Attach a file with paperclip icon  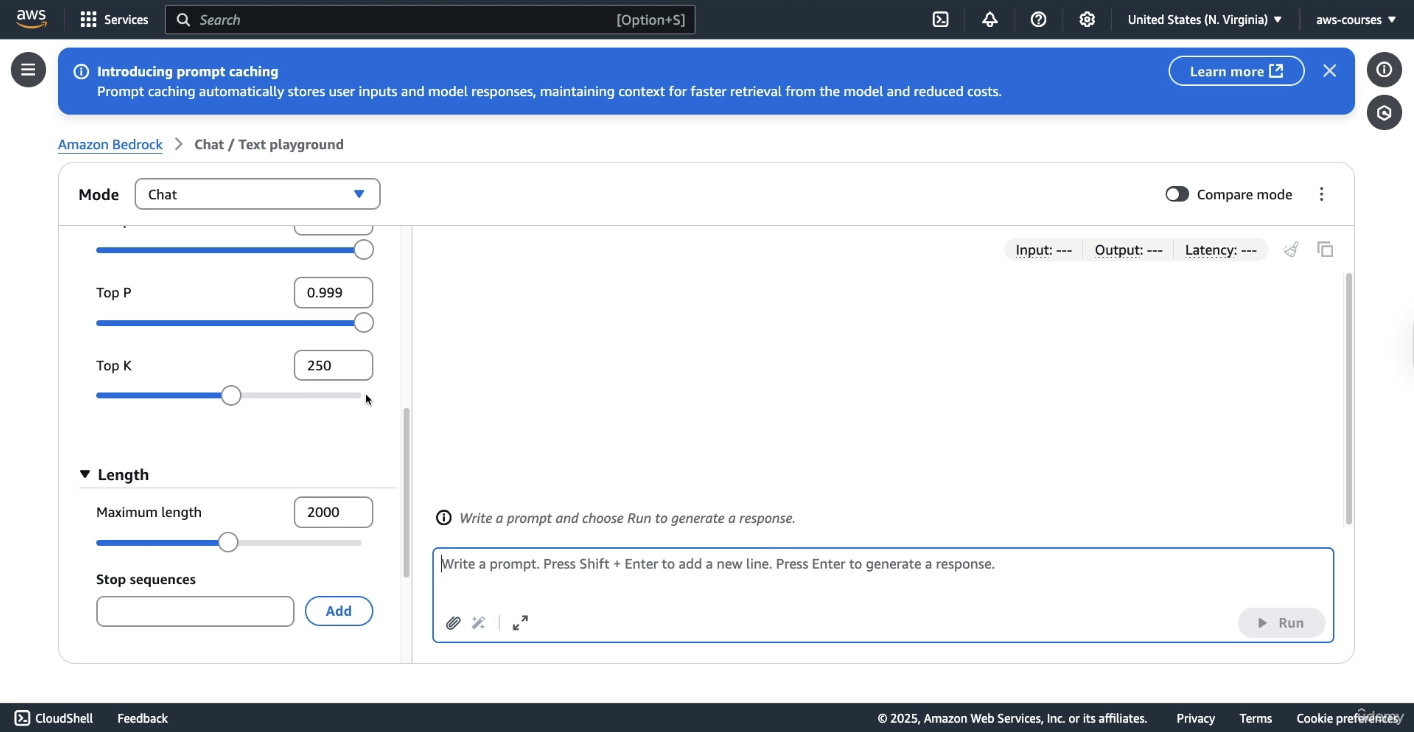[x=453, y=623]
